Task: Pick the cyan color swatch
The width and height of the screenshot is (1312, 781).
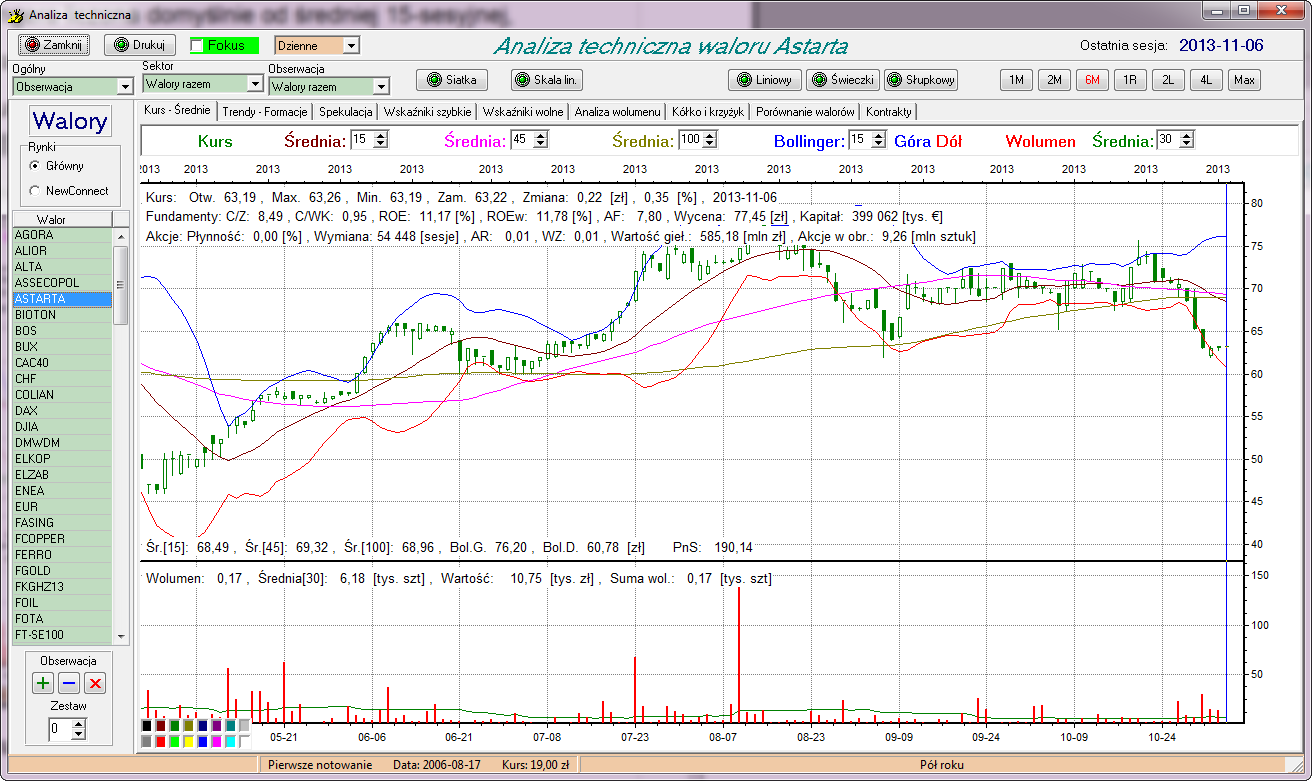Action: (x=231, y=742)
